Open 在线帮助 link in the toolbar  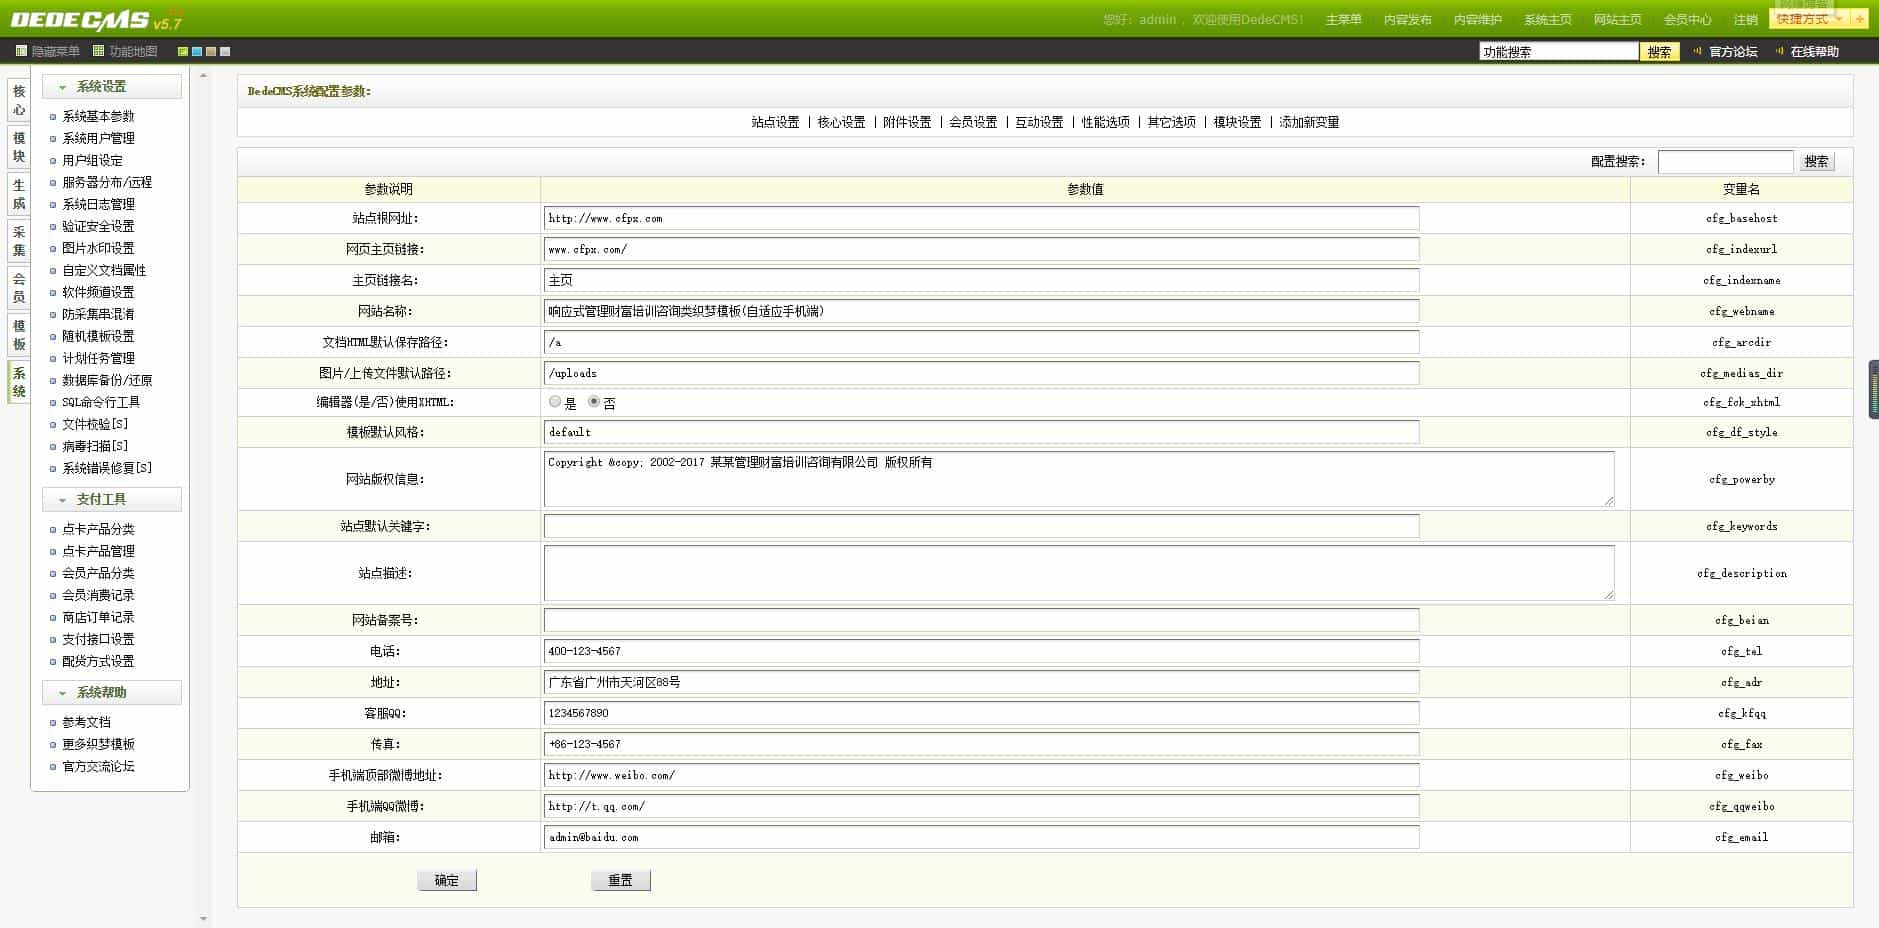1814,52
